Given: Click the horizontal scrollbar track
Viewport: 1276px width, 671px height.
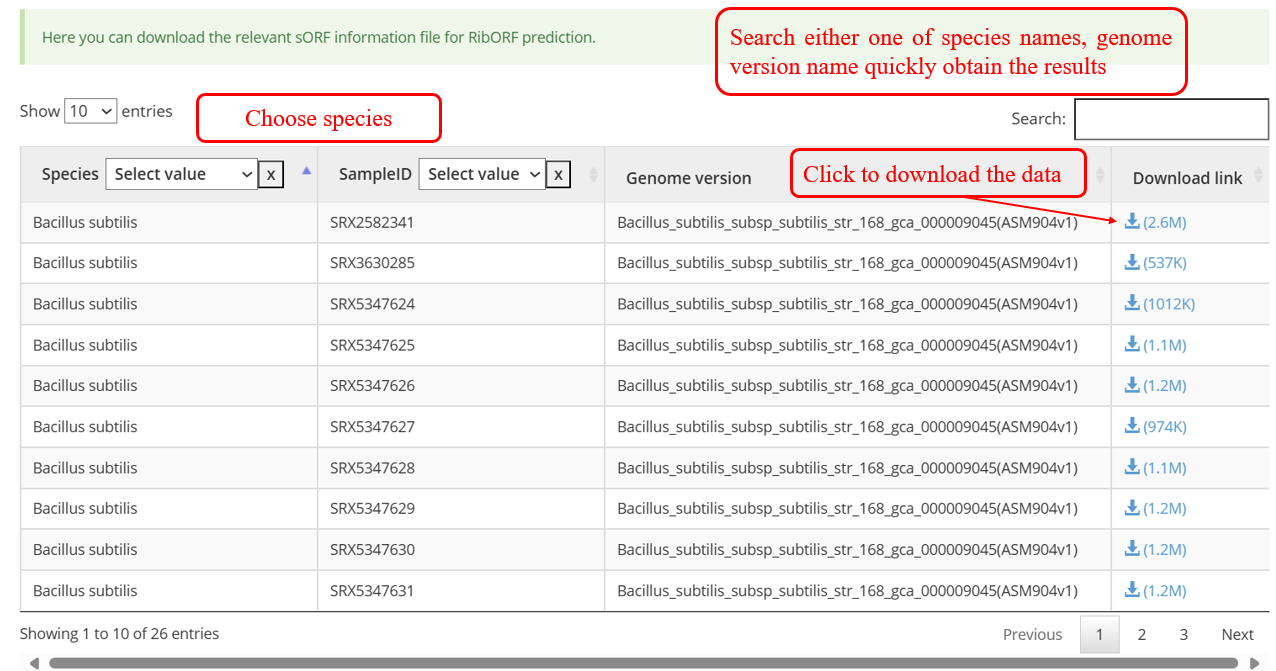Looking at the screenshot, I should point(640,663).
